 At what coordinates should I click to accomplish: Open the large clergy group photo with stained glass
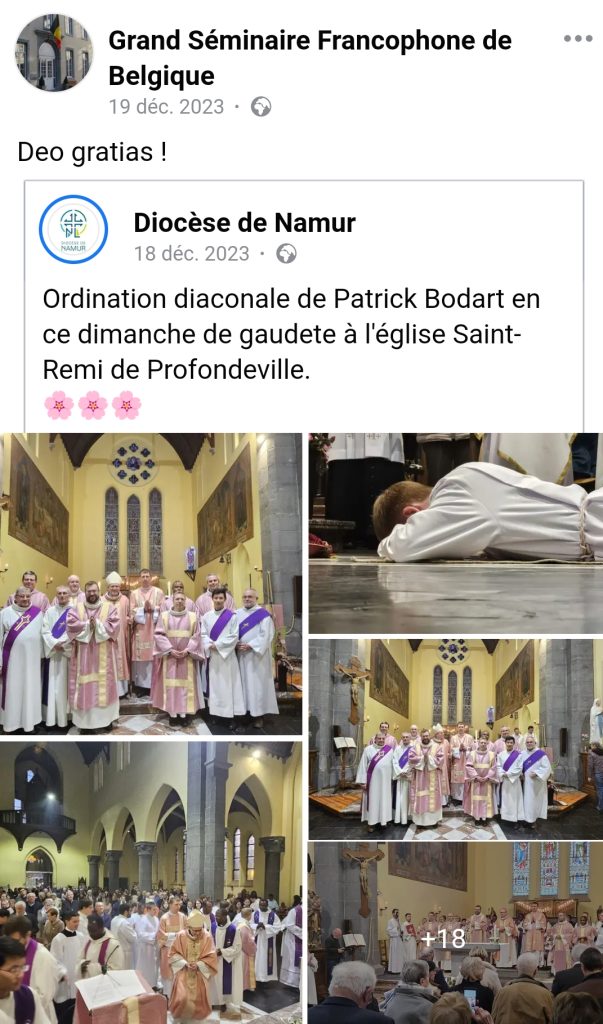pos(151,584)
